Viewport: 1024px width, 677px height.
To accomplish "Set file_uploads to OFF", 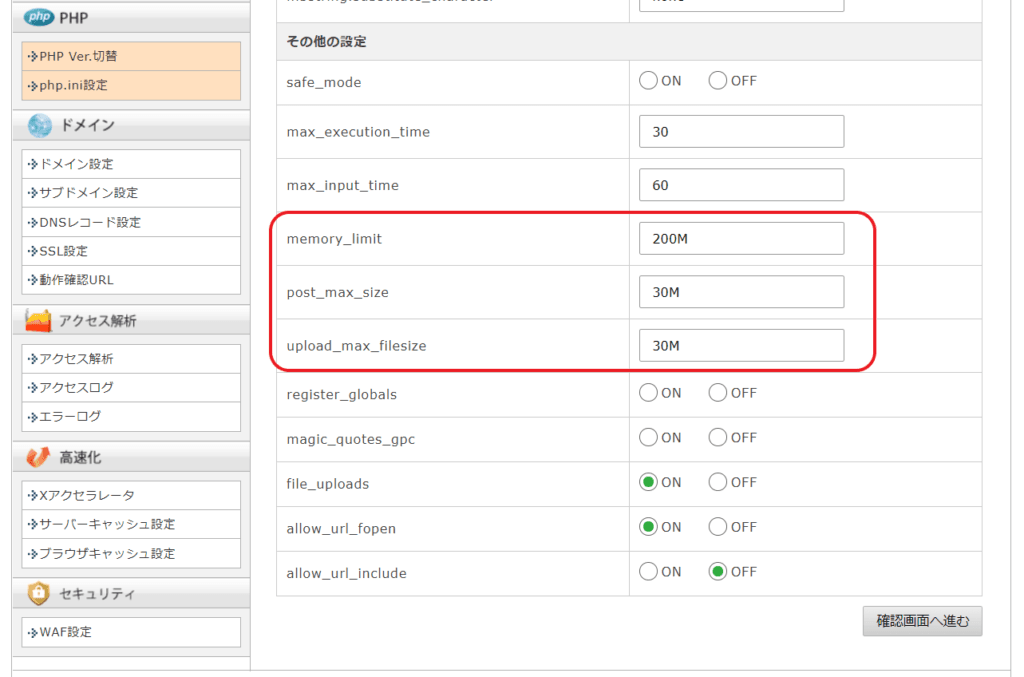I will coord(718,482).
